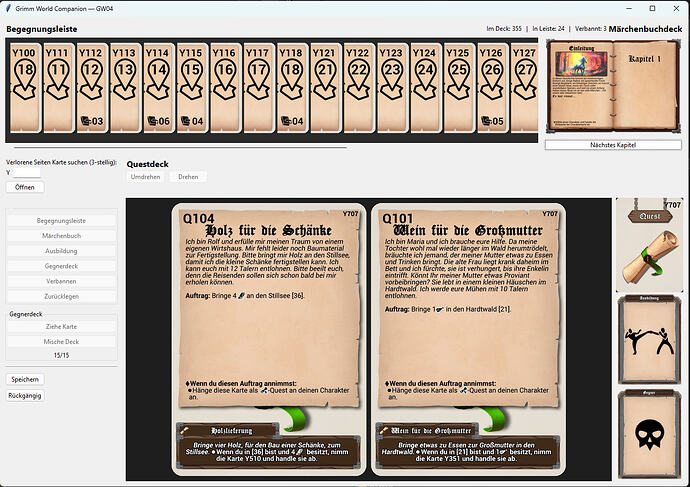Select encounter card Y114

coord(159,88)
